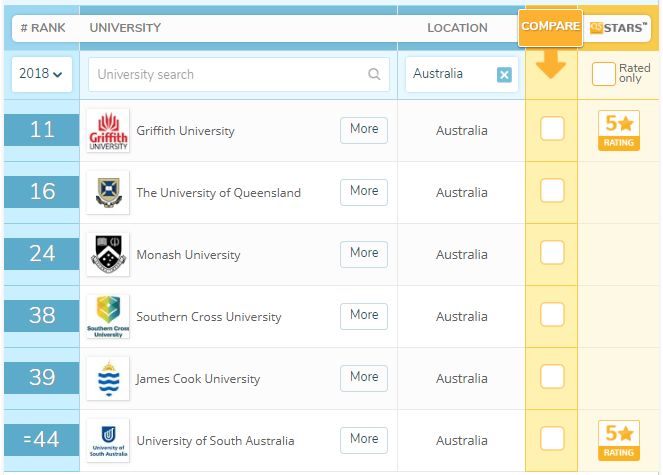Image resolution: width=663 pixels, height=475 pixels.
Task: Click the James Cook University logo
Action: pyautogui.click(x=108, y=379)
